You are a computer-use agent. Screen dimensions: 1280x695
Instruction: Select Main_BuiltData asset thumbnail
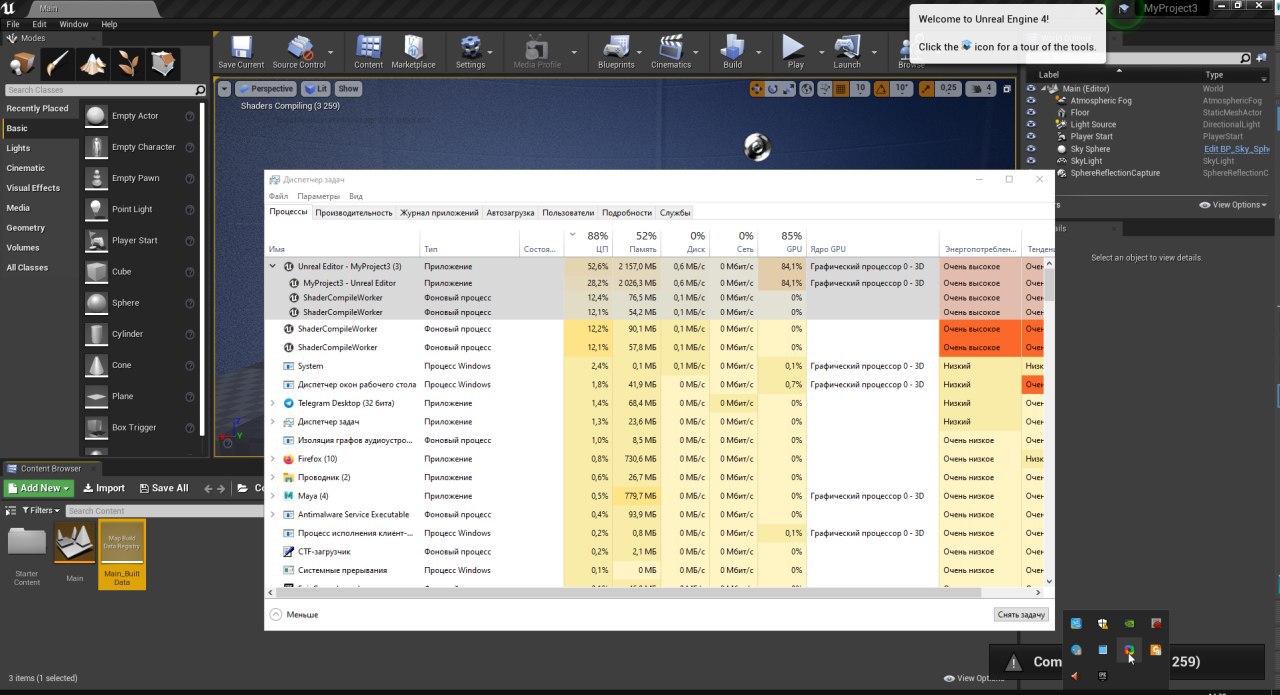coord(121,554)
